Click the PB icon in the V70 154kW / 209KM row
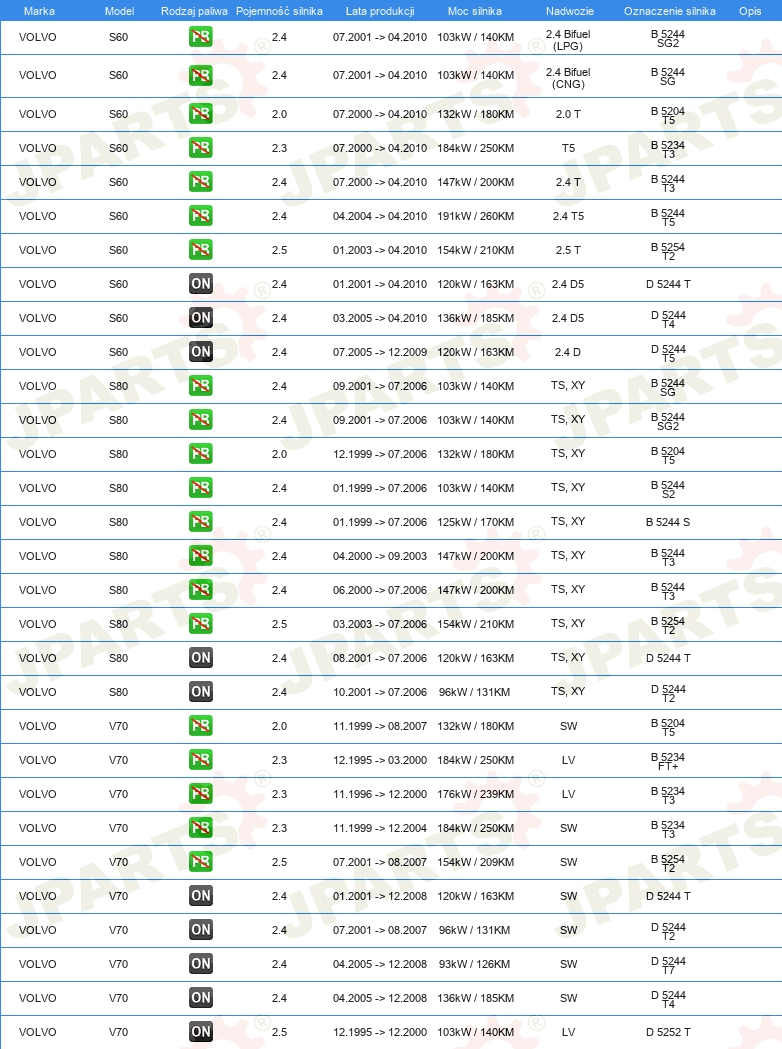 tap(201, 862)
